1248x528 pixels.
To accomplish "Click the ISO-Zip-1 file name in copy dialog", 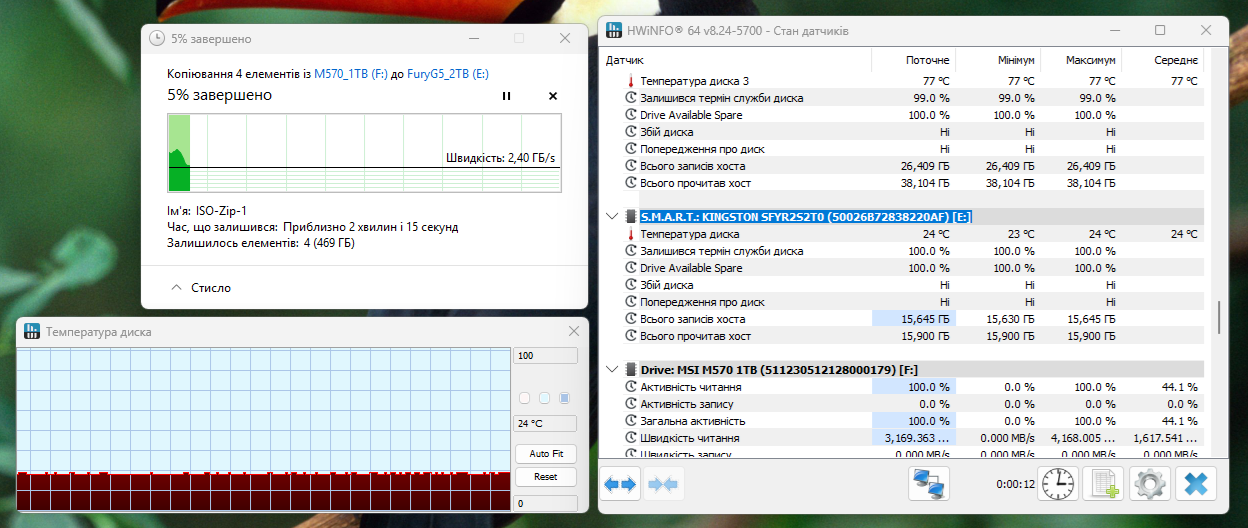I will [221, 211].
